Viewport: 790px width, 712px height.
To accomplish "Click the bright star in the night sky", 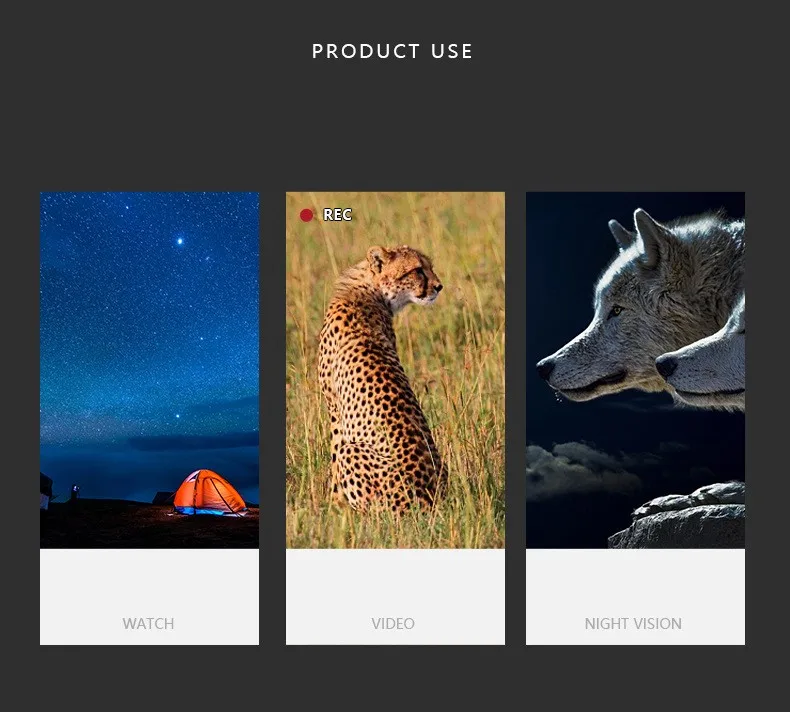I will coord(180,241).
